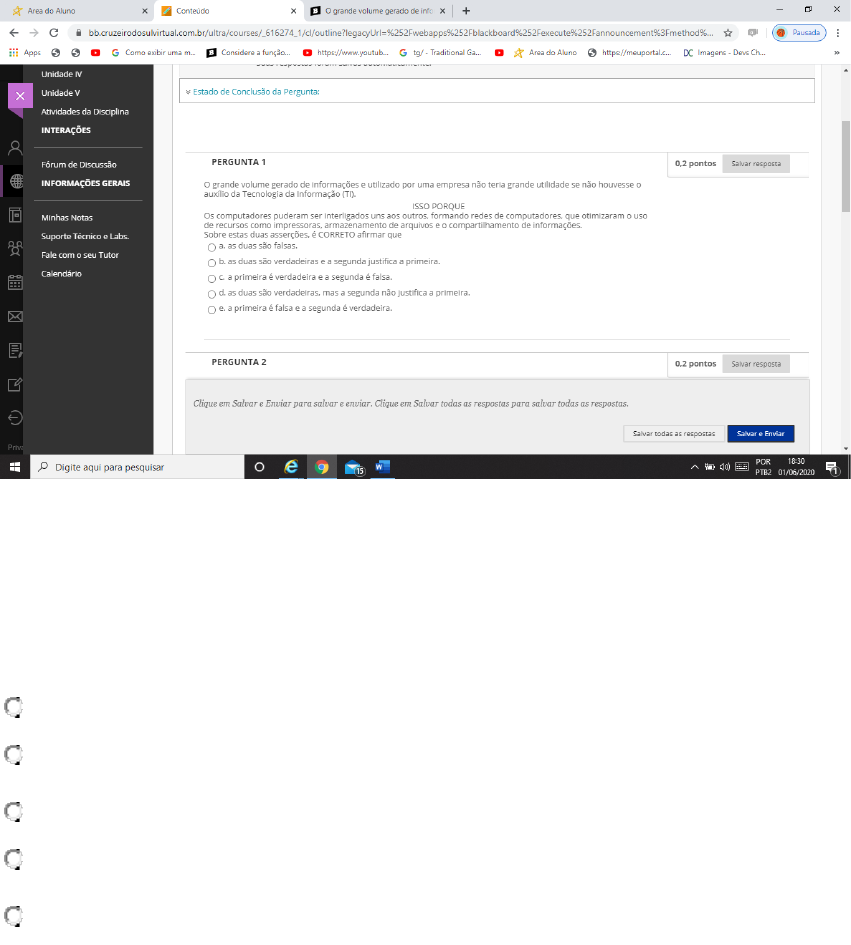Click the sign out icon in sidebar

point(15,417)
